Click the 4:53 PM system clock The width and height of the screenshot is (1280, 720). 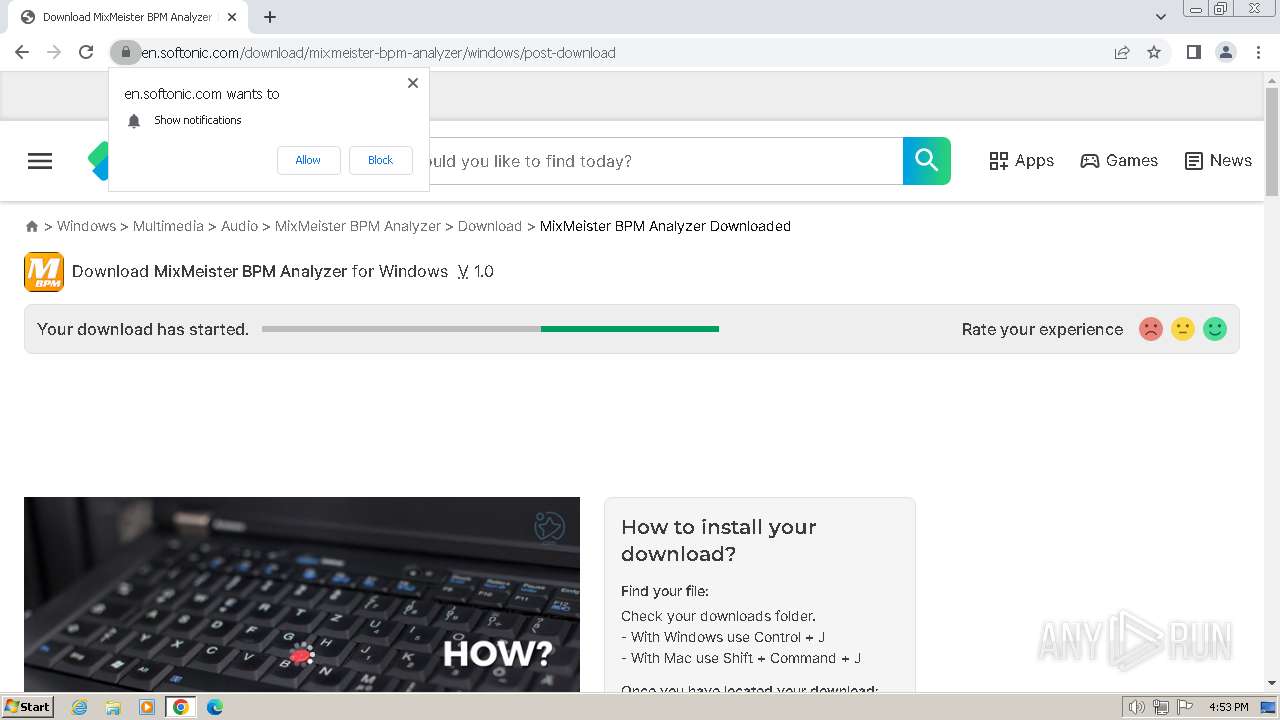point(1228,707)
